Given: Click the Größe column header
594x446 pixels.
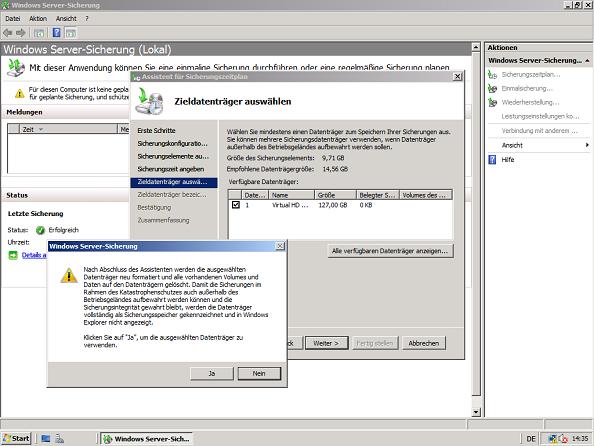Looking at the screenshot, I should 335,195.
